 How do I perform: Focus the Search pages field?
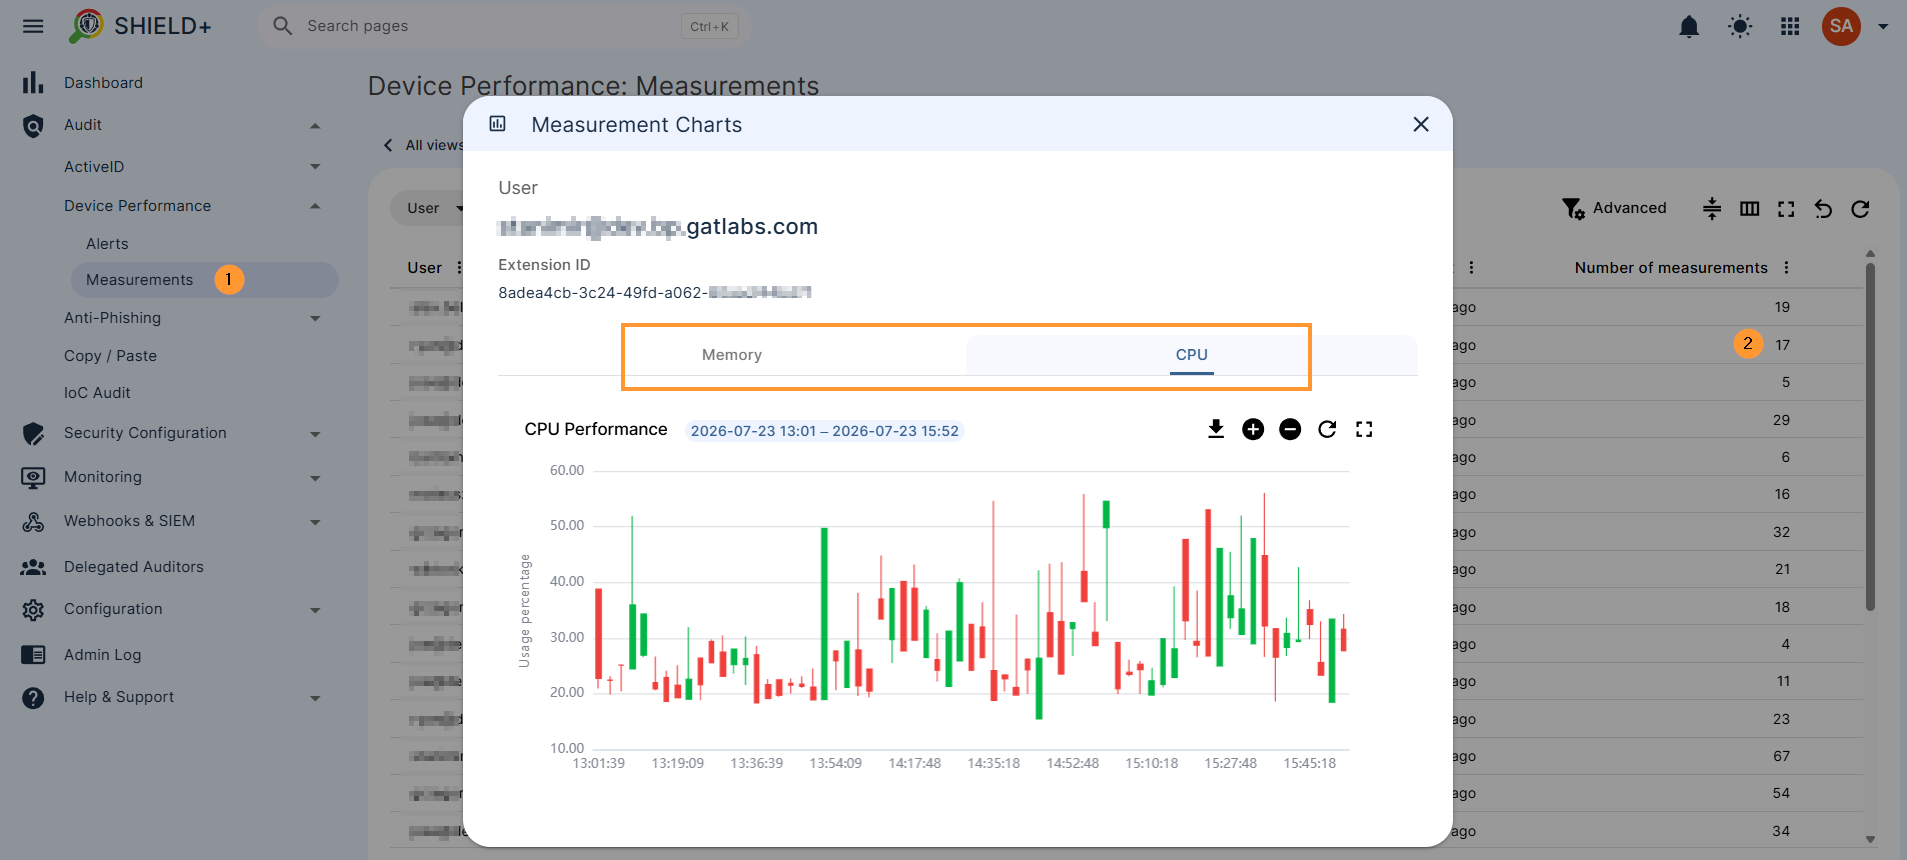[505, 26]
